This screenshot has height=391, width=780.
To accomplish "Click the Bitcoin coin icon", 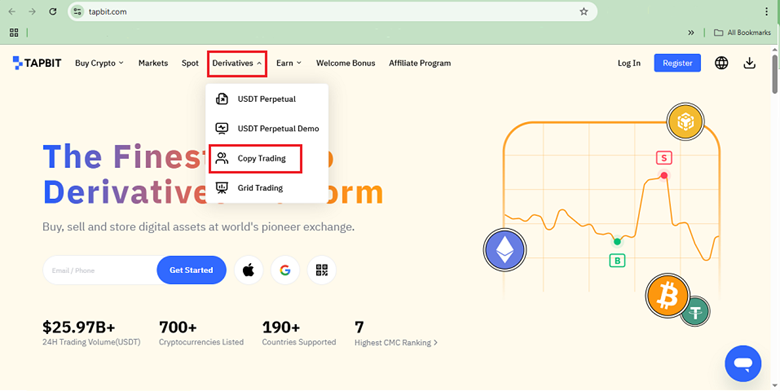I will coord(667,295).
